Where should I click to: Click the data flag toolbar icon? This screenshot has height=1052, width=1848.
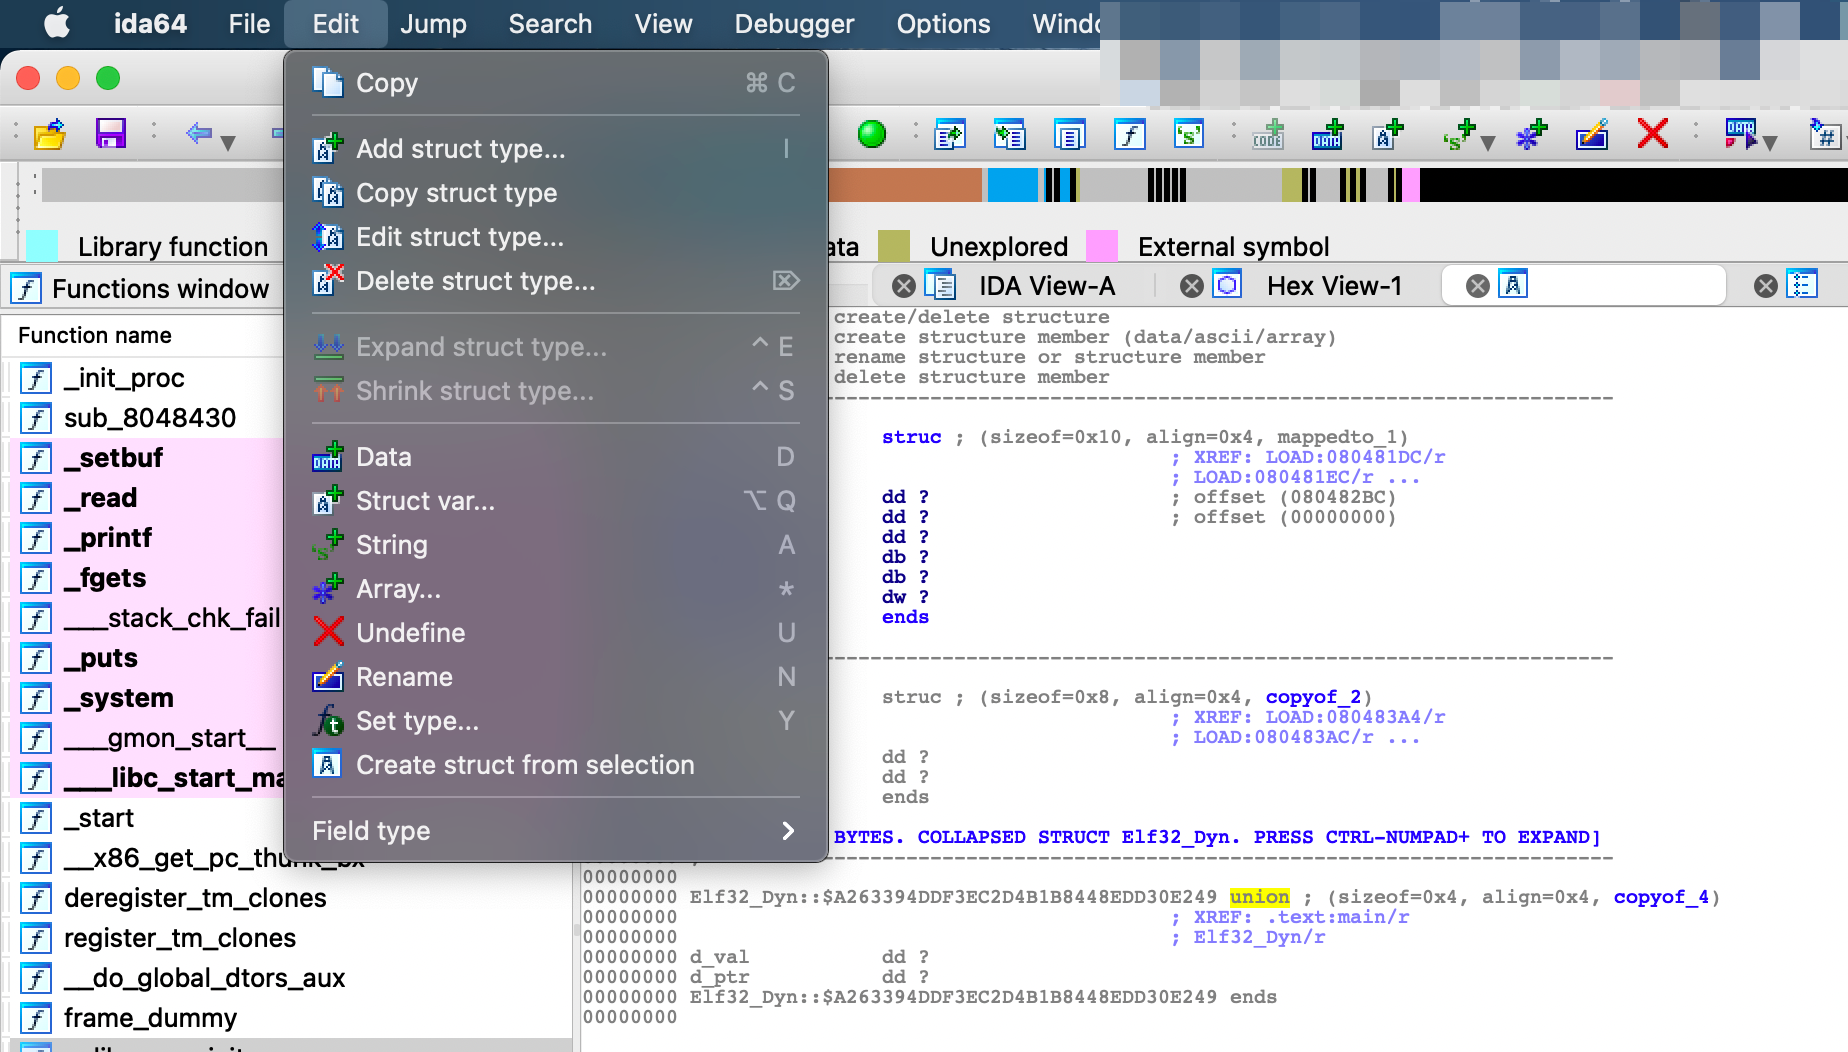[1741, 134]
